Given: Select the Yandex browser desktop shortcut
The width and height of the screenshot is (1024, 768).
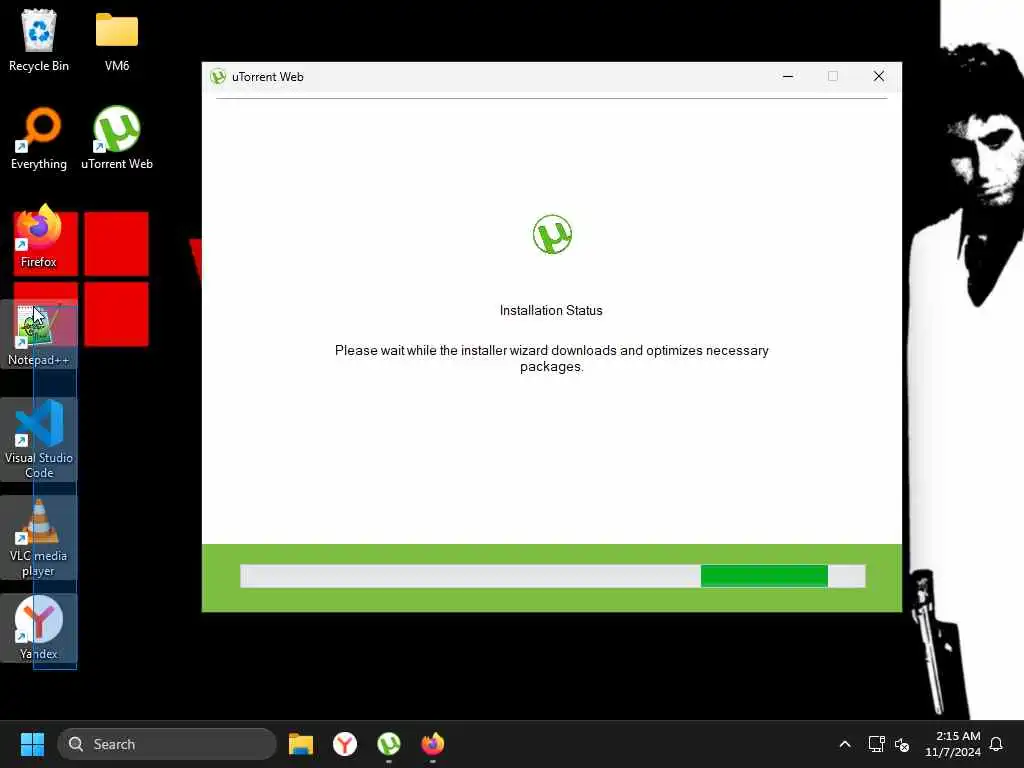Looking at the screenshot, I should [39, 628].
